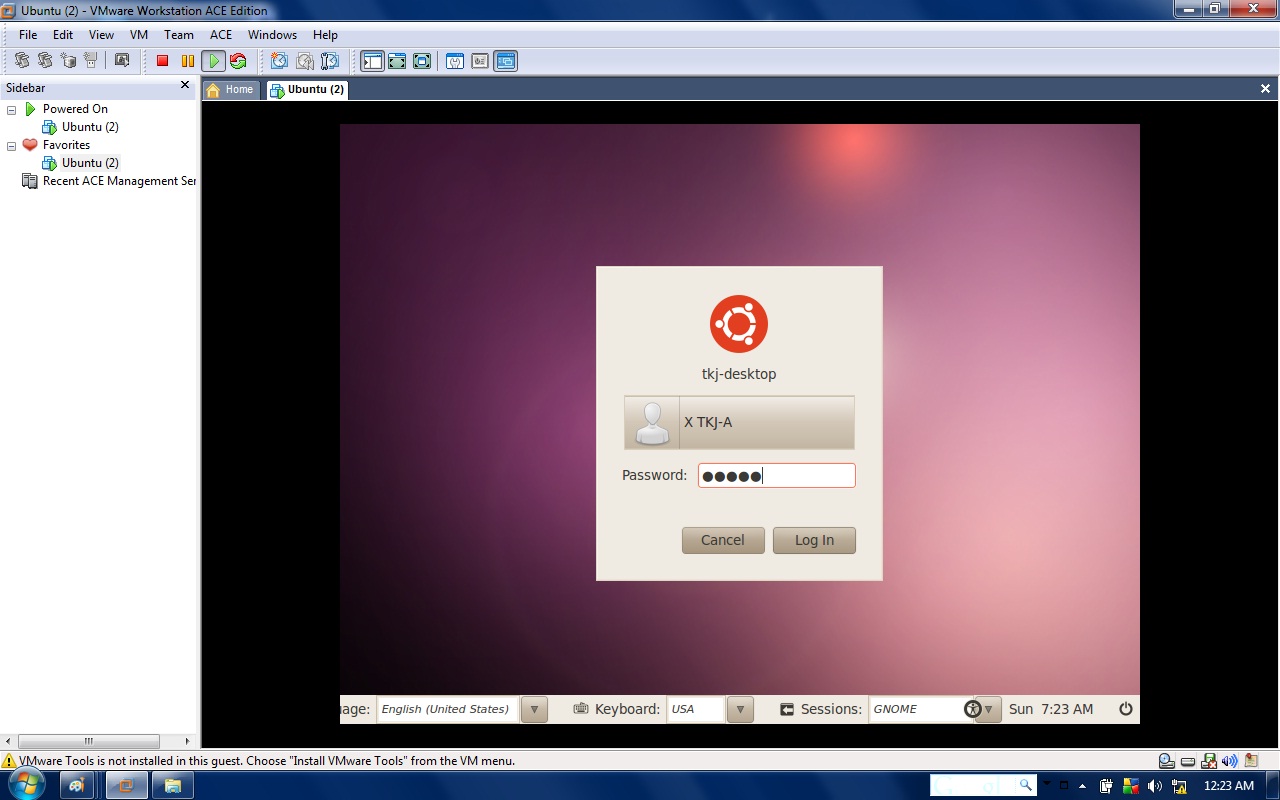The width and height of the screenshot is (1280, 800).
Task: Click the sidebar scrollbar right arrow
Action: coord(187,741)
